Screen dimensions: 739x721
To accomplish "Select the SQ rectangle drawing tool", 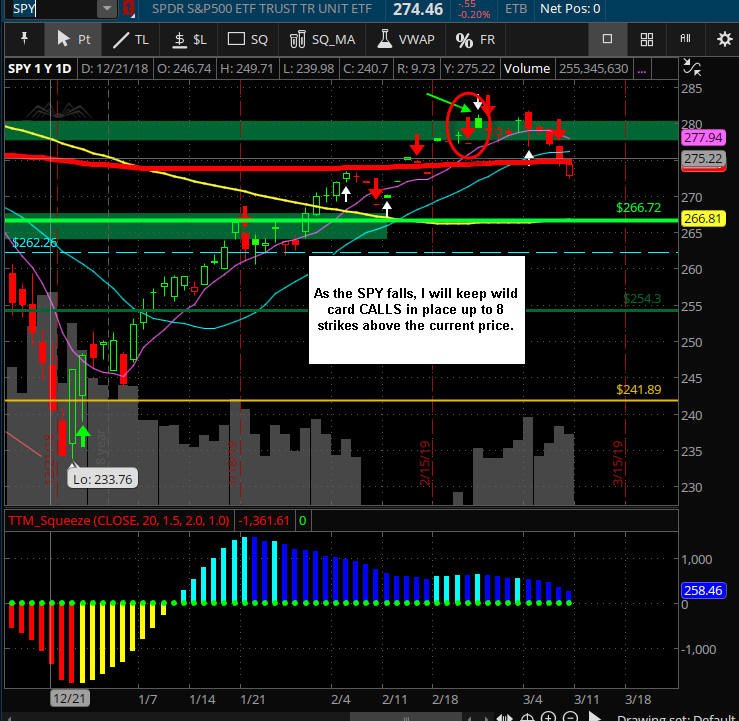I will pos(247,39).
